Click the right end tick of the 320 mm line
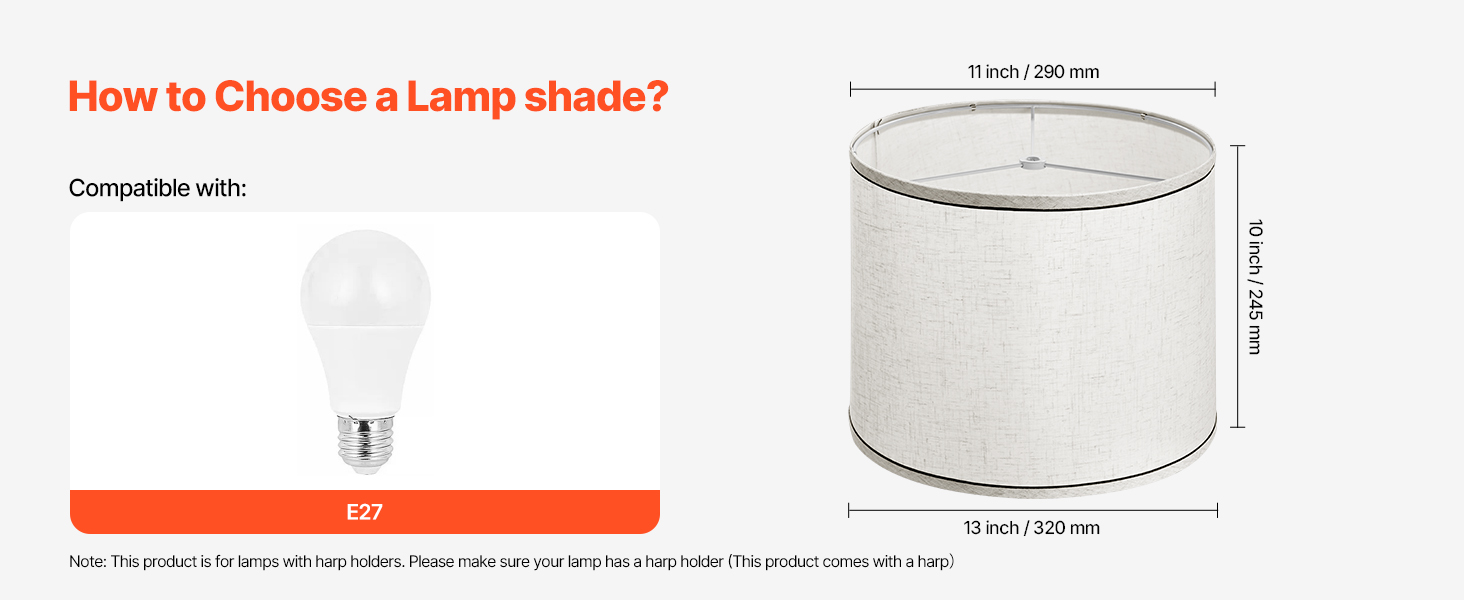 click(1217, 511)
